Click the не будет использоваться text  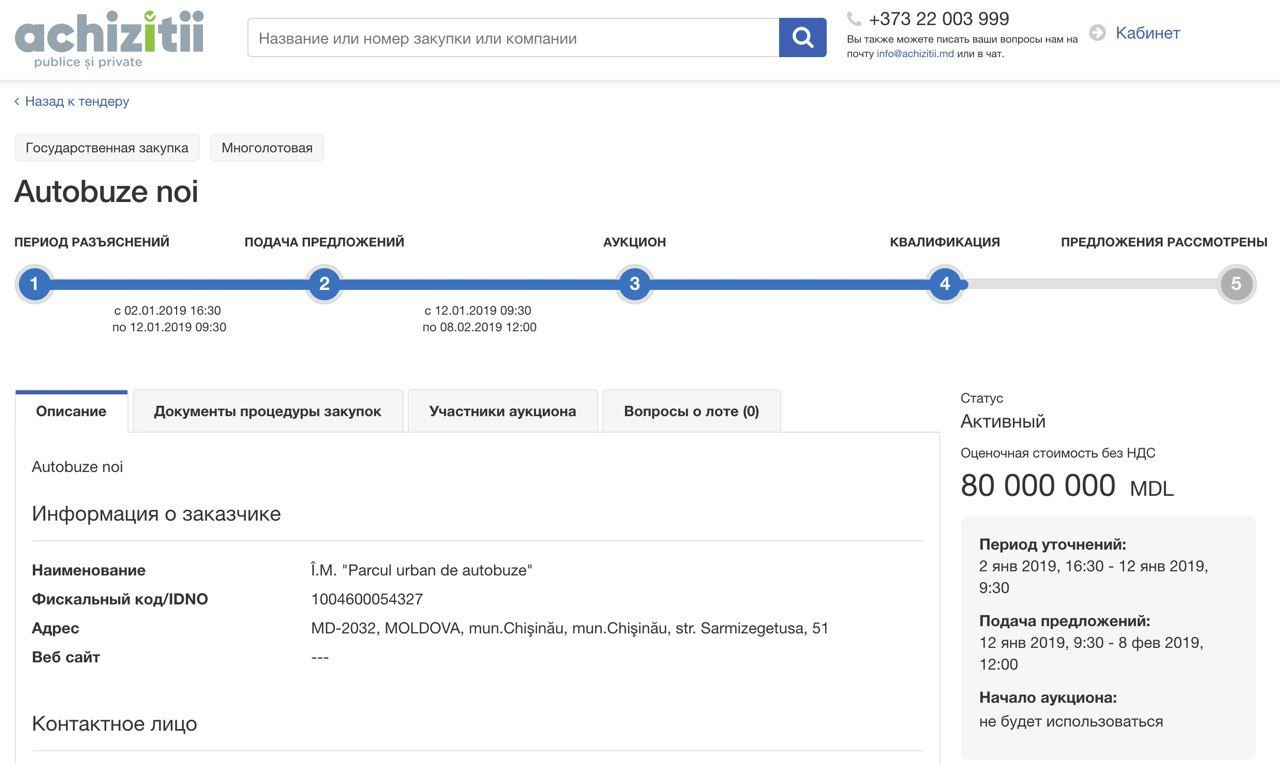pos(1071,721)
